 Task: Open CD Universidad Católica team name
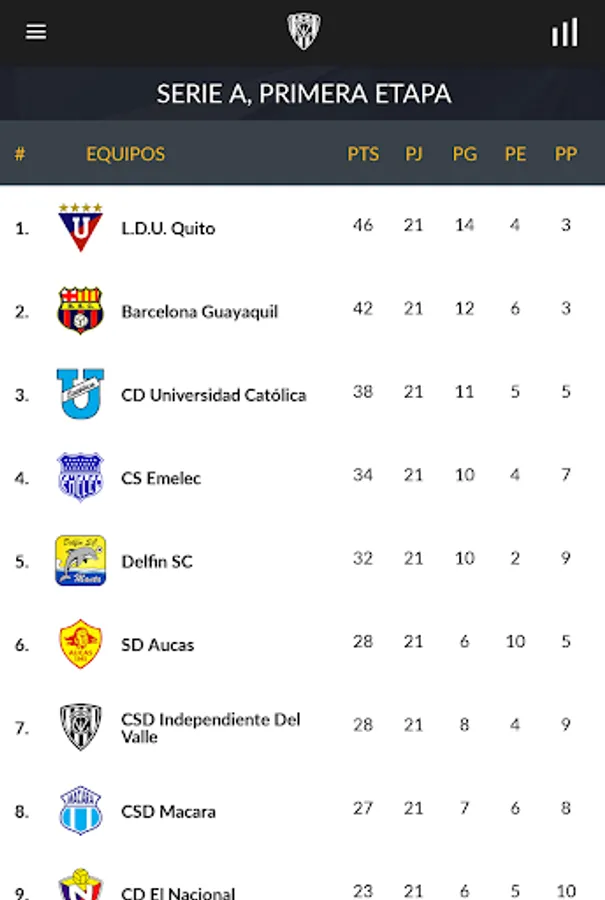[x=213, y=395]
